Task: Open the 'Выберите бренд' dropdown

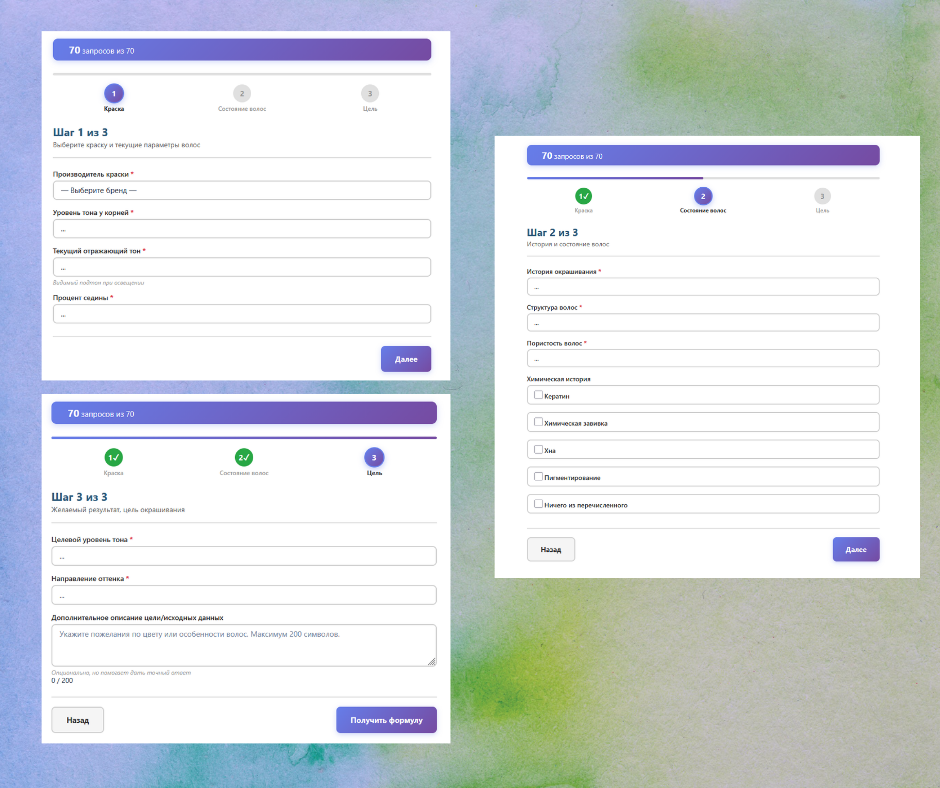Action: click(x=242, y=189)
